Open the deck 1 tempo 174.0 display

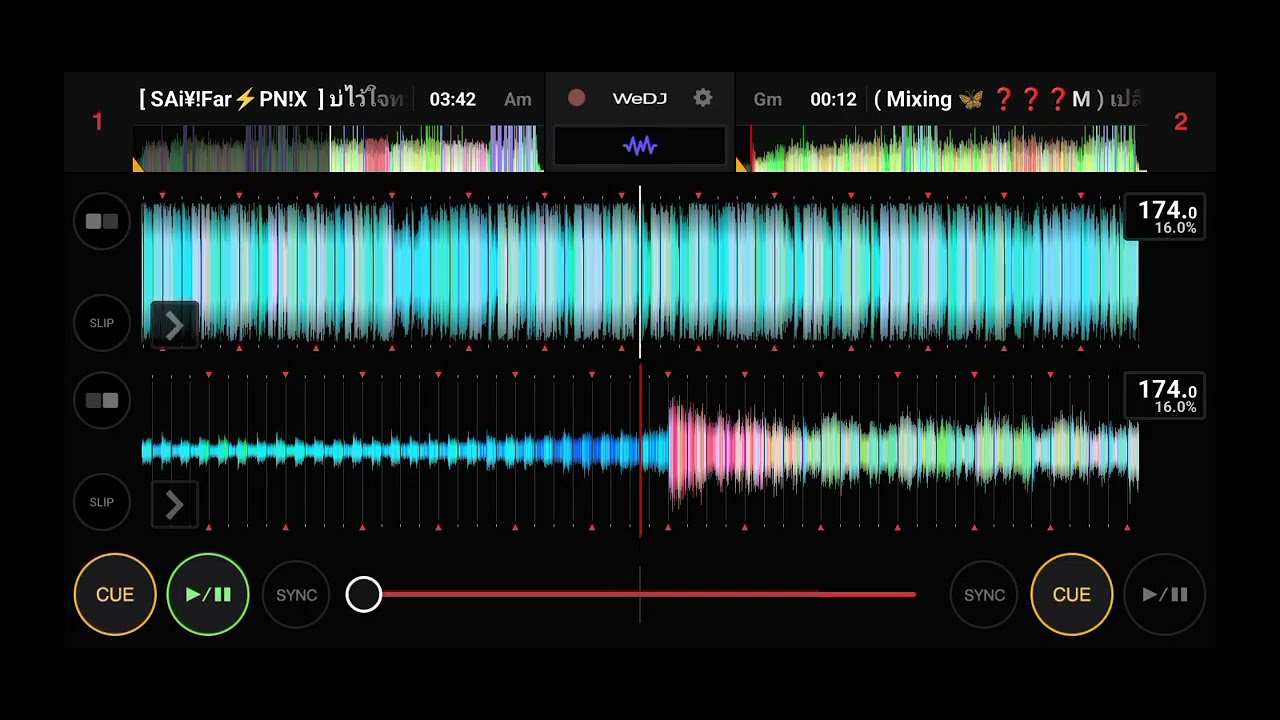[x=1165, y=217]
